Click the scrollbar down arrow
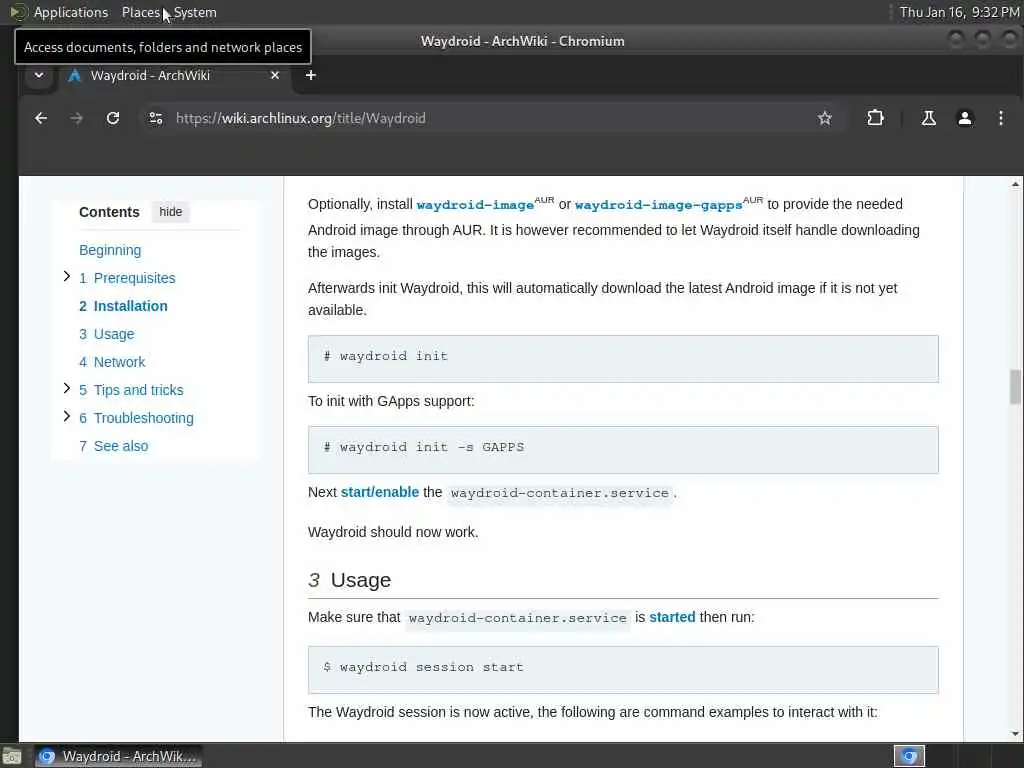The width and height of the screenshot is (1024, 768). coord(1015,734)
